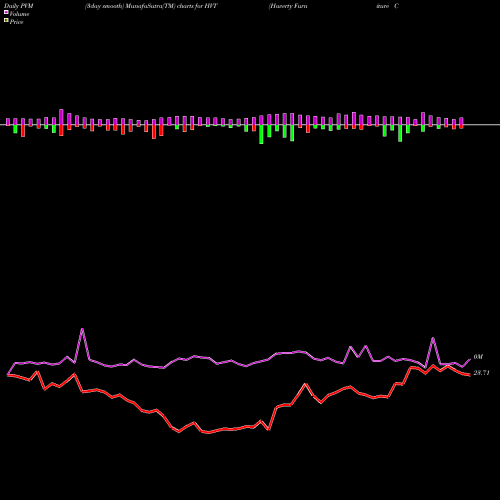Click the tallest magenta volume line peak
Screen dimensions: 500x500
[x=82, y=329]
